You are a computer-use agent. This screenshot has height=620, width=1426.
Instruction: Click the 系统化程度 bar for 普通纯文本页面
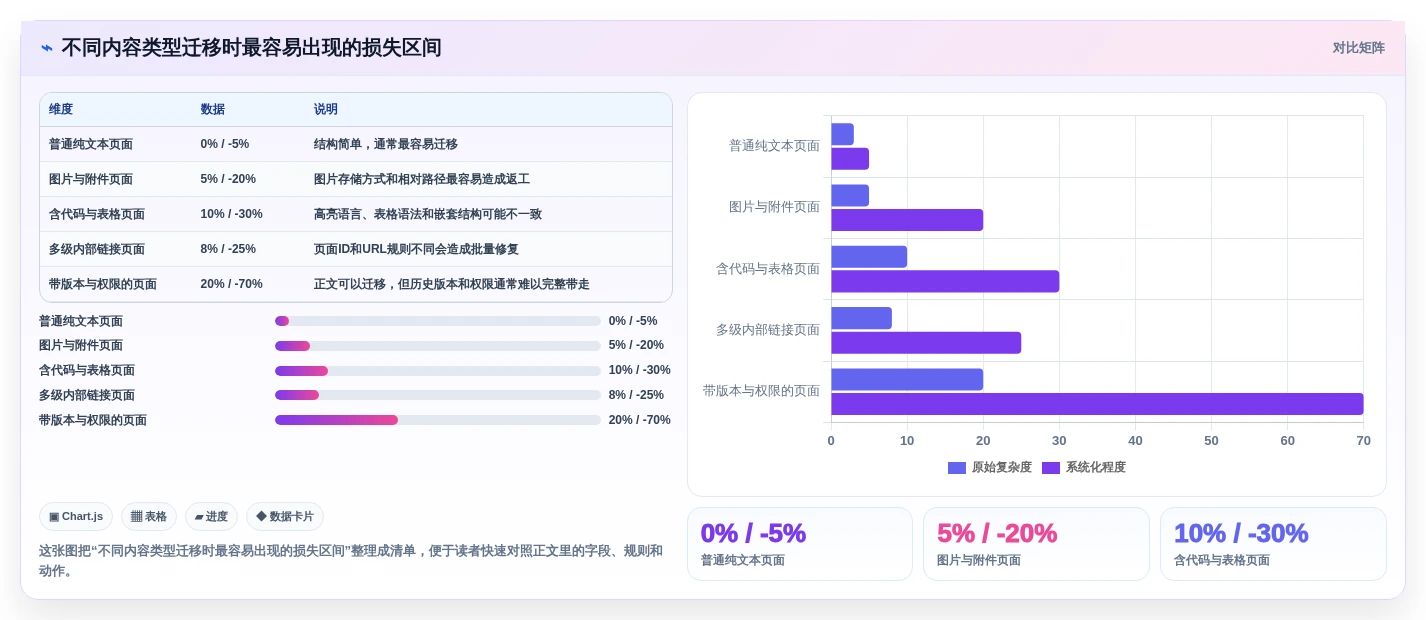pos(850,159)
